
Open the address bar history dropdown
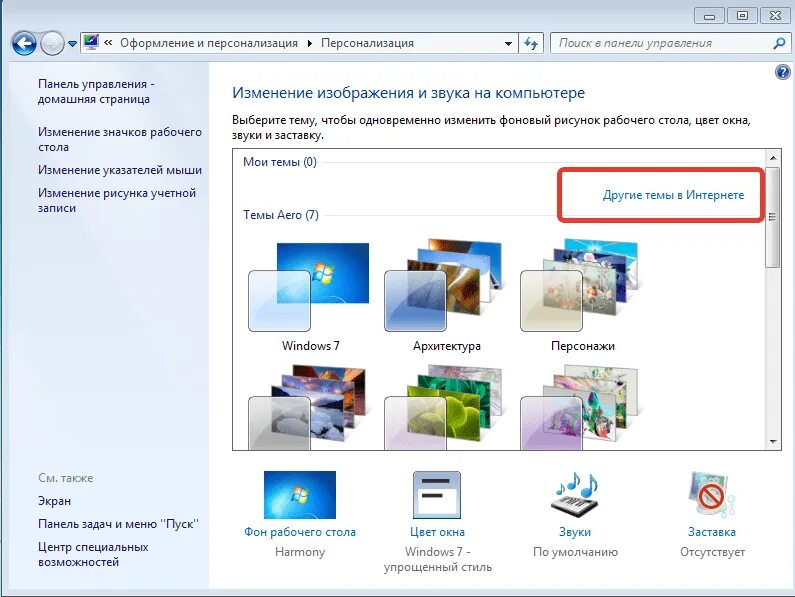tap(508, 44)
